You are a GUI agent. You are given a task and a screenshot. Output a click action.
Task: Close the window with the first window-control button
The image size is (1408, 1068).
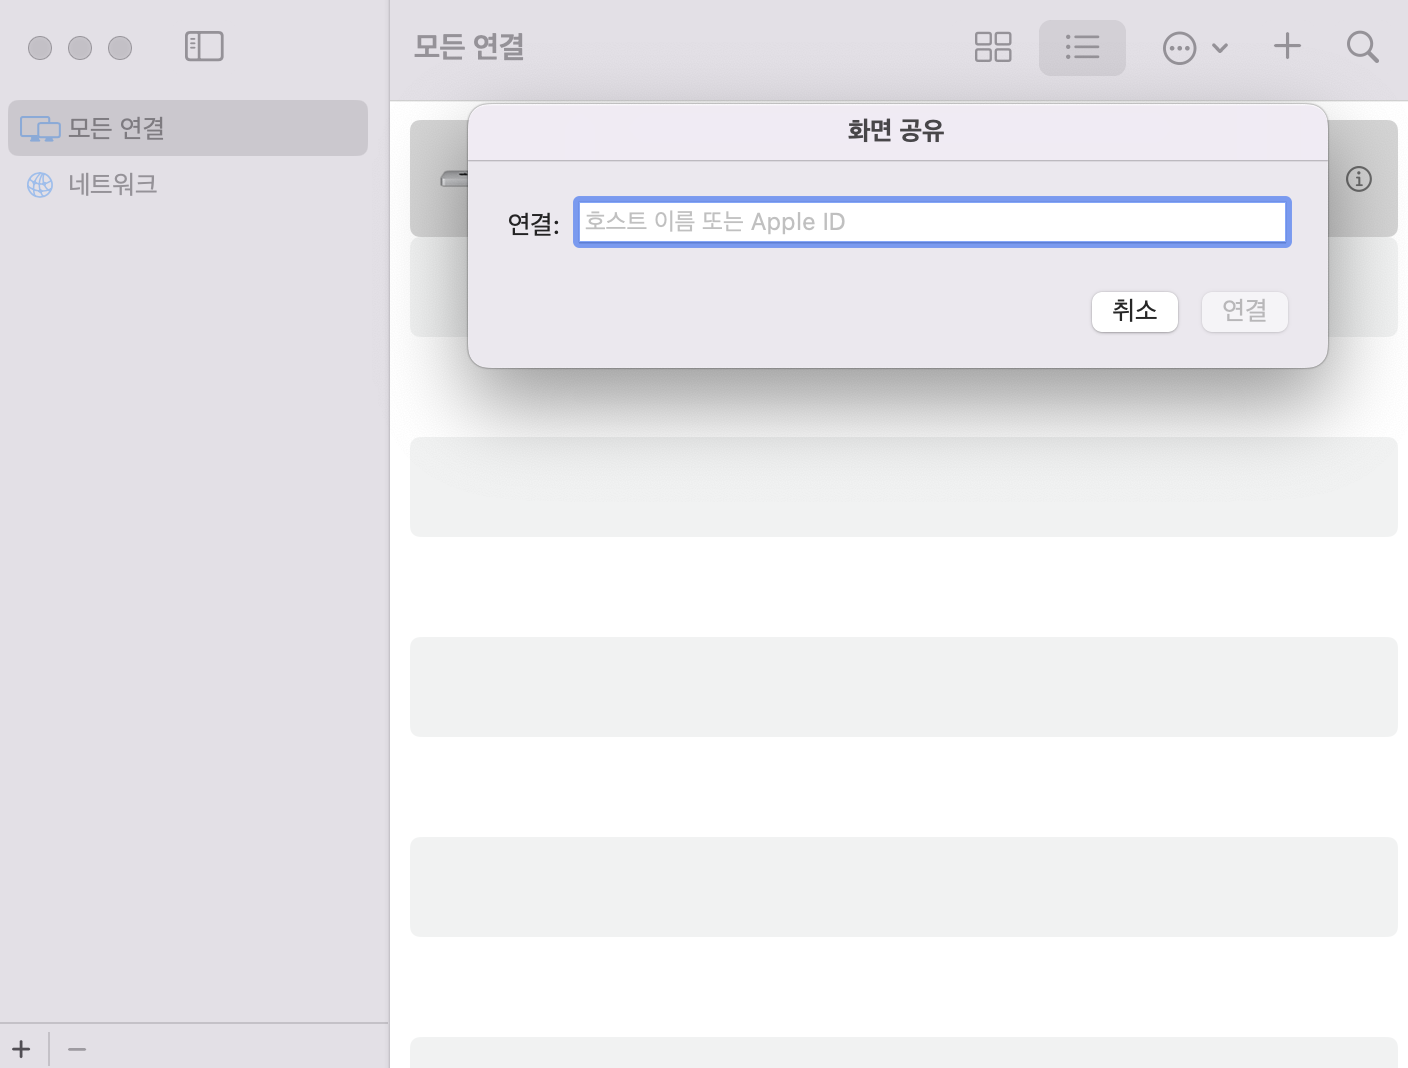pos(40,48)
